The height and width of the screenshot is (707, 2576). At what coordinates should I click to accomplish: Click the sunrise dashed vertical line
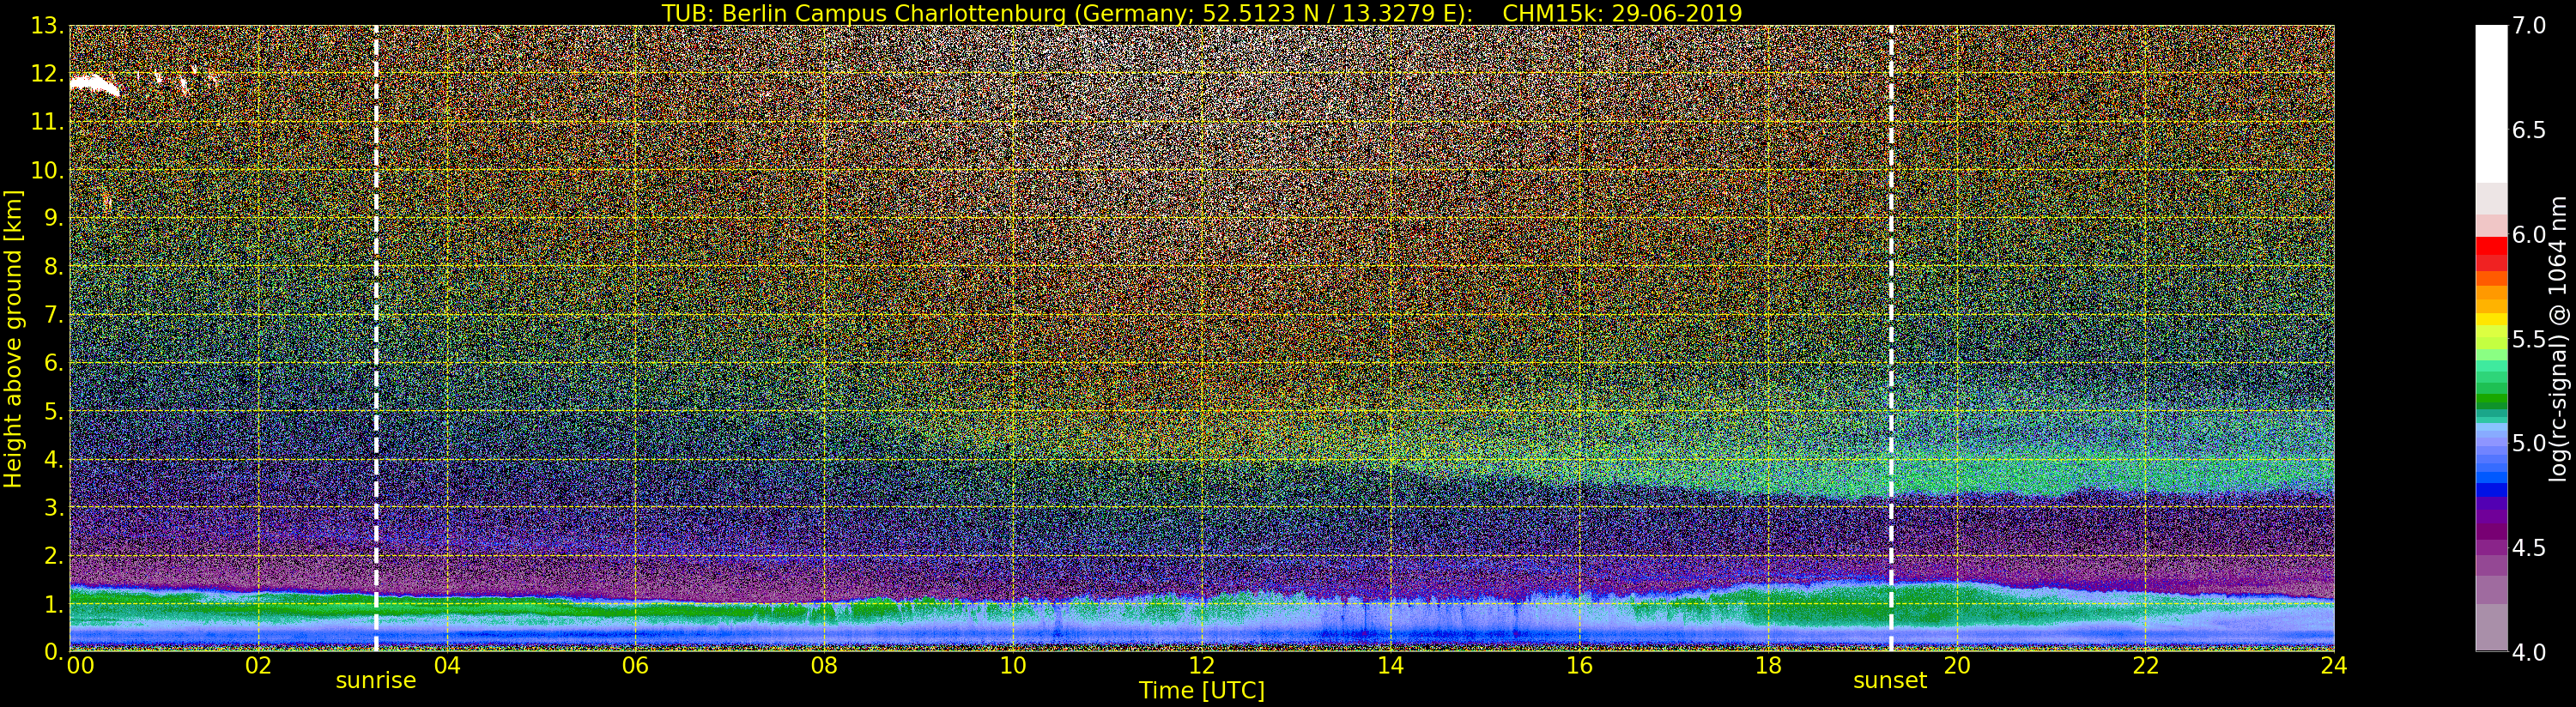coord(376,338)
